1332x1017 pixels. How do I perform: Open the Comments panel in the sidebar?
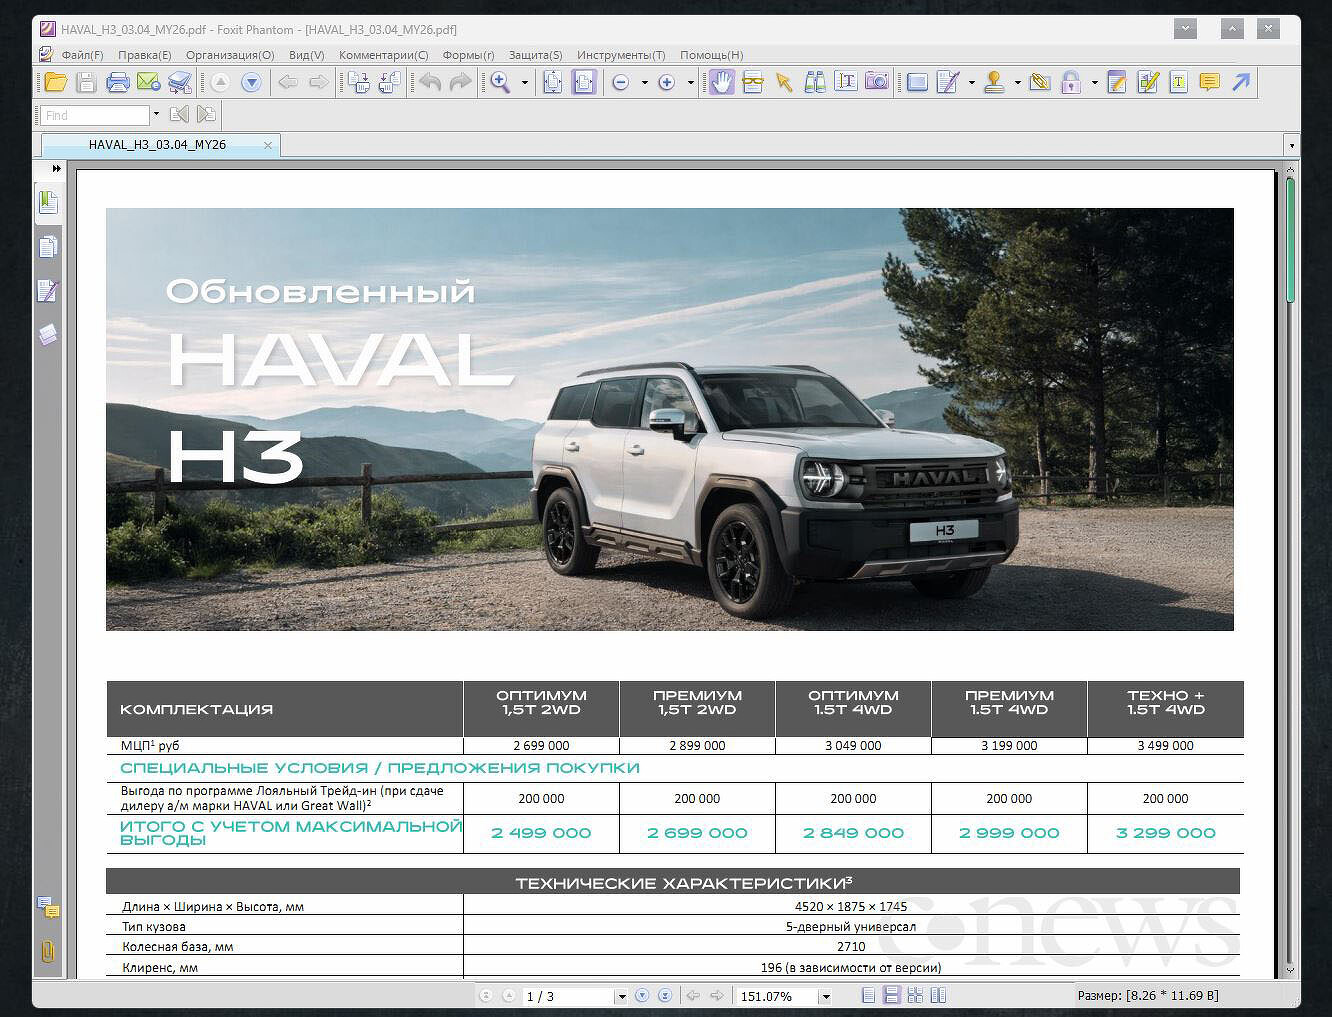coord(48,908)
